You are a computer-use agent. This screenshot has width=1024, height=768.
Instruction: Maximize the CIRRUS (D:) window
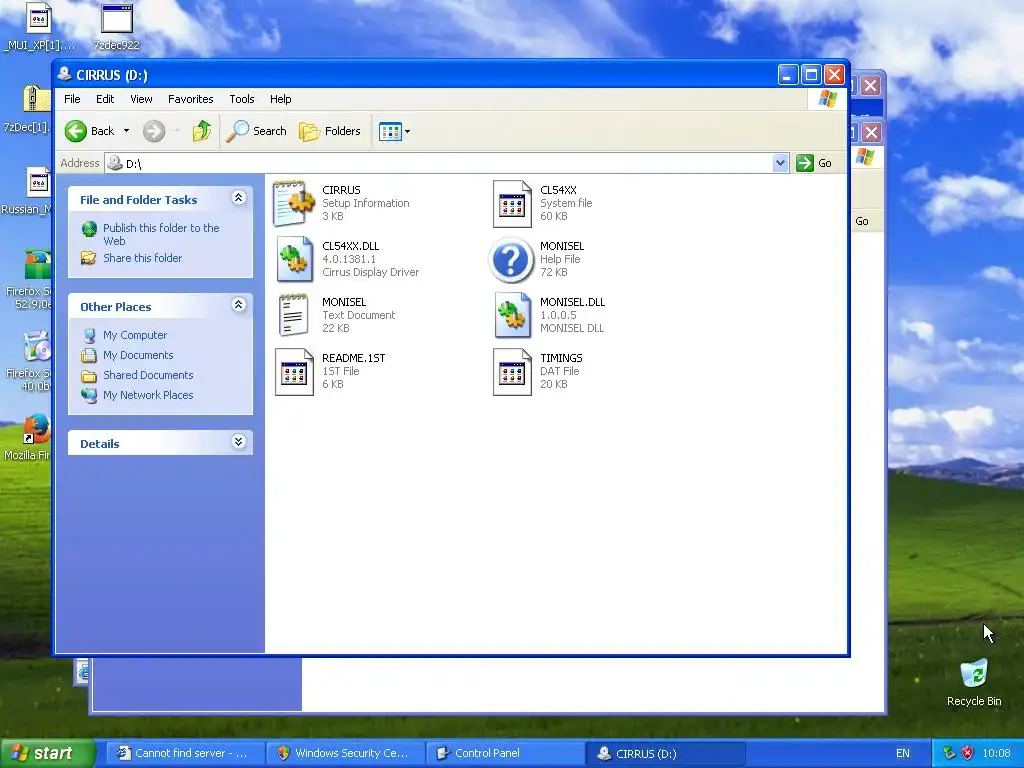(x=811, y=75)
